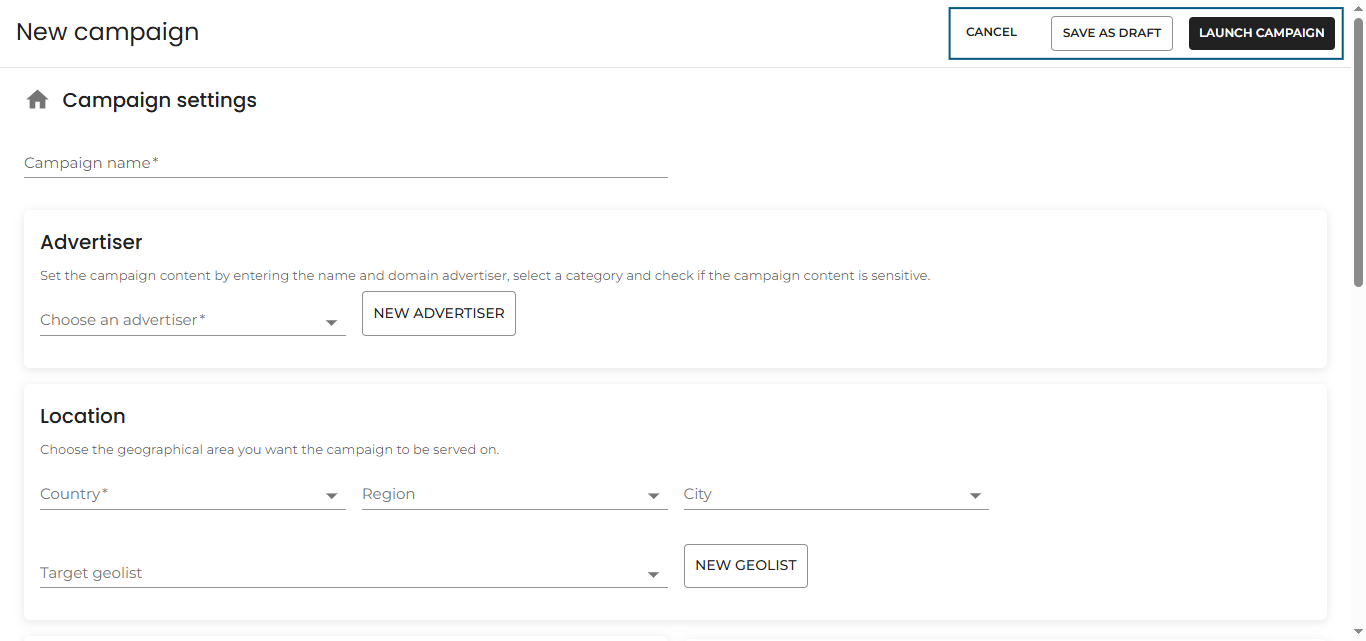Expand the Country dropdown
Viewport: 1366px width, 641px height.
coord(192,495)
